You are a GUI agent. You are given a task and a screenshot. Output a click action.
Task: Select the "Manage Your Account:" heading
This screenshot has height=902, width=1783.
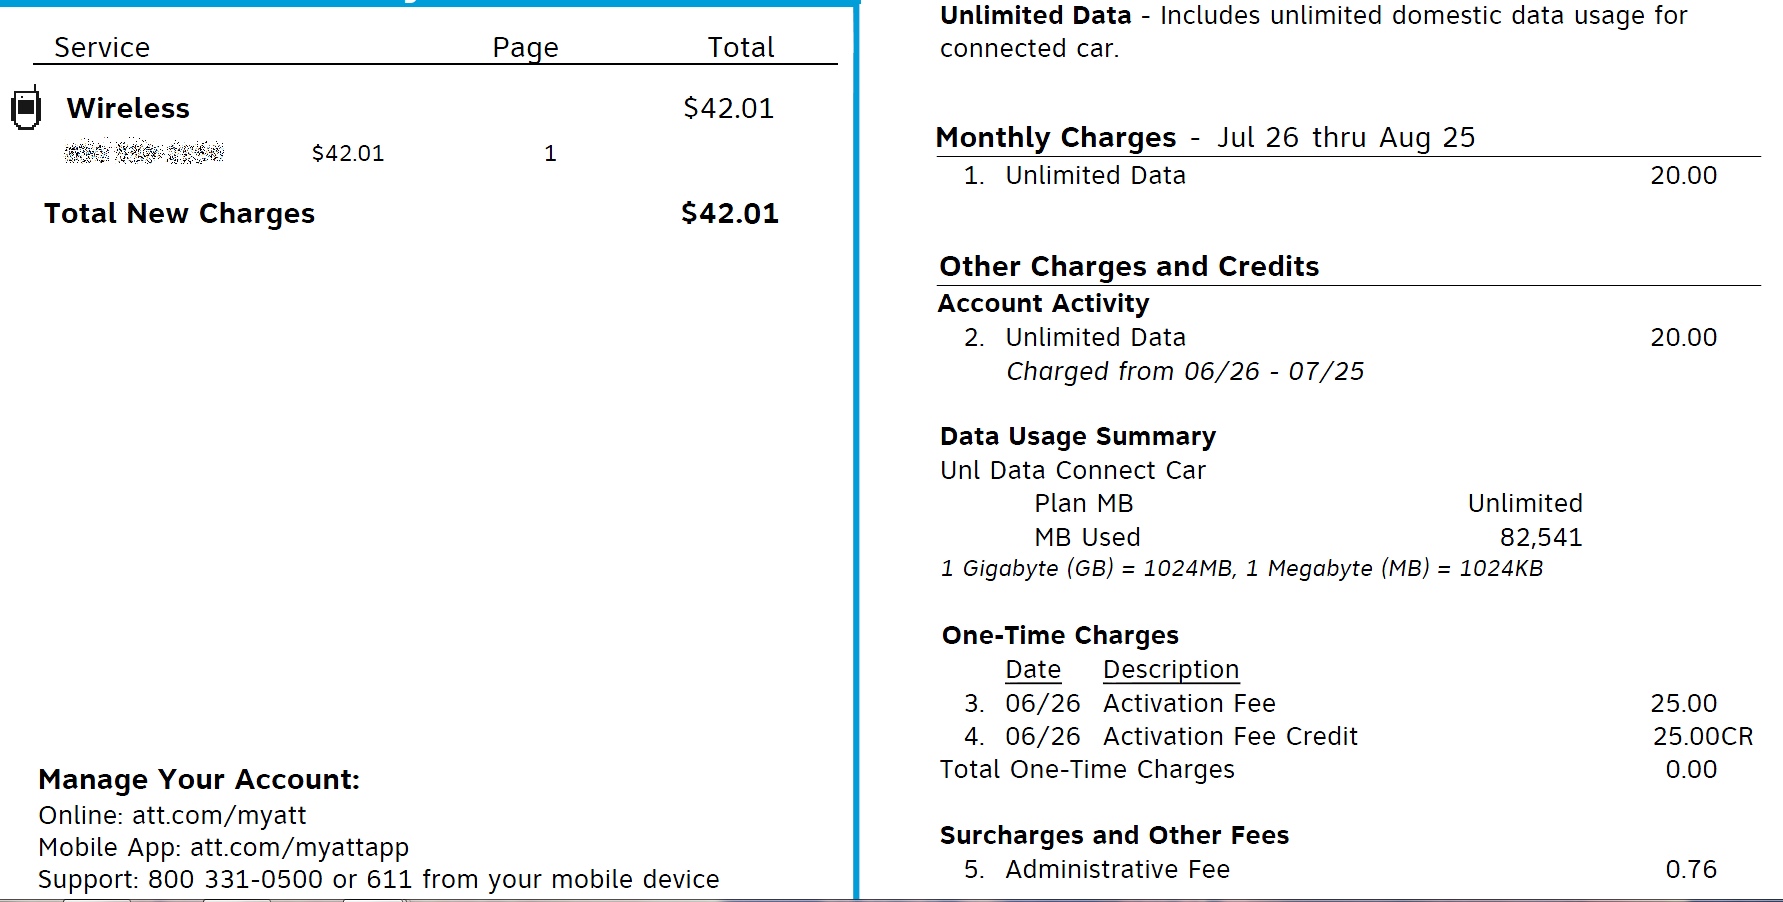199,780
